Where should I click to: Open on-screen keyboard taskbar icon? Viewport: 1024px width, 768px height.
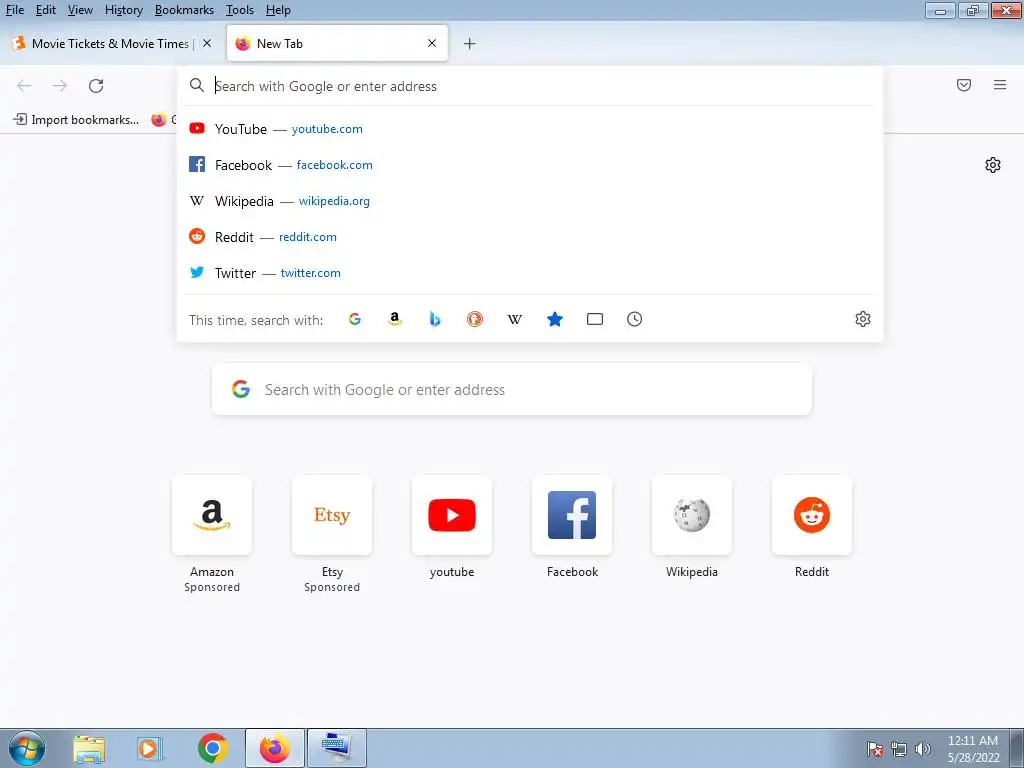click(336, 748)
